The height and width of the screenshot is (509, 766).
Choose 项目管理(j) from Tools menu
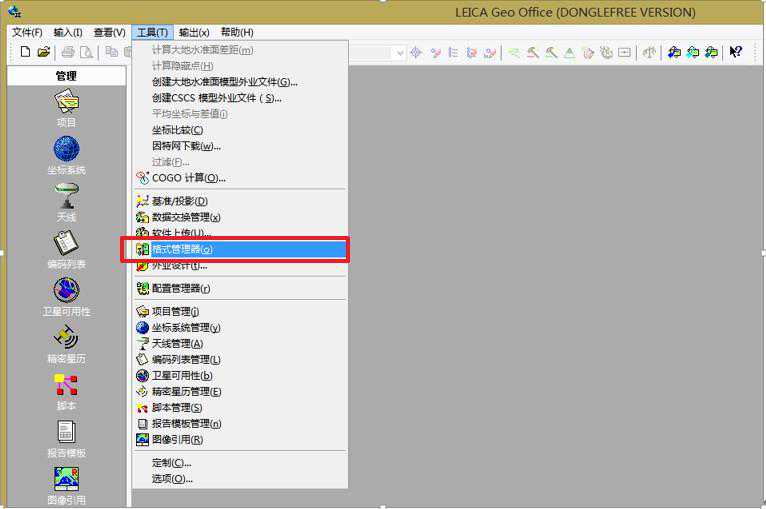[240, 311]
